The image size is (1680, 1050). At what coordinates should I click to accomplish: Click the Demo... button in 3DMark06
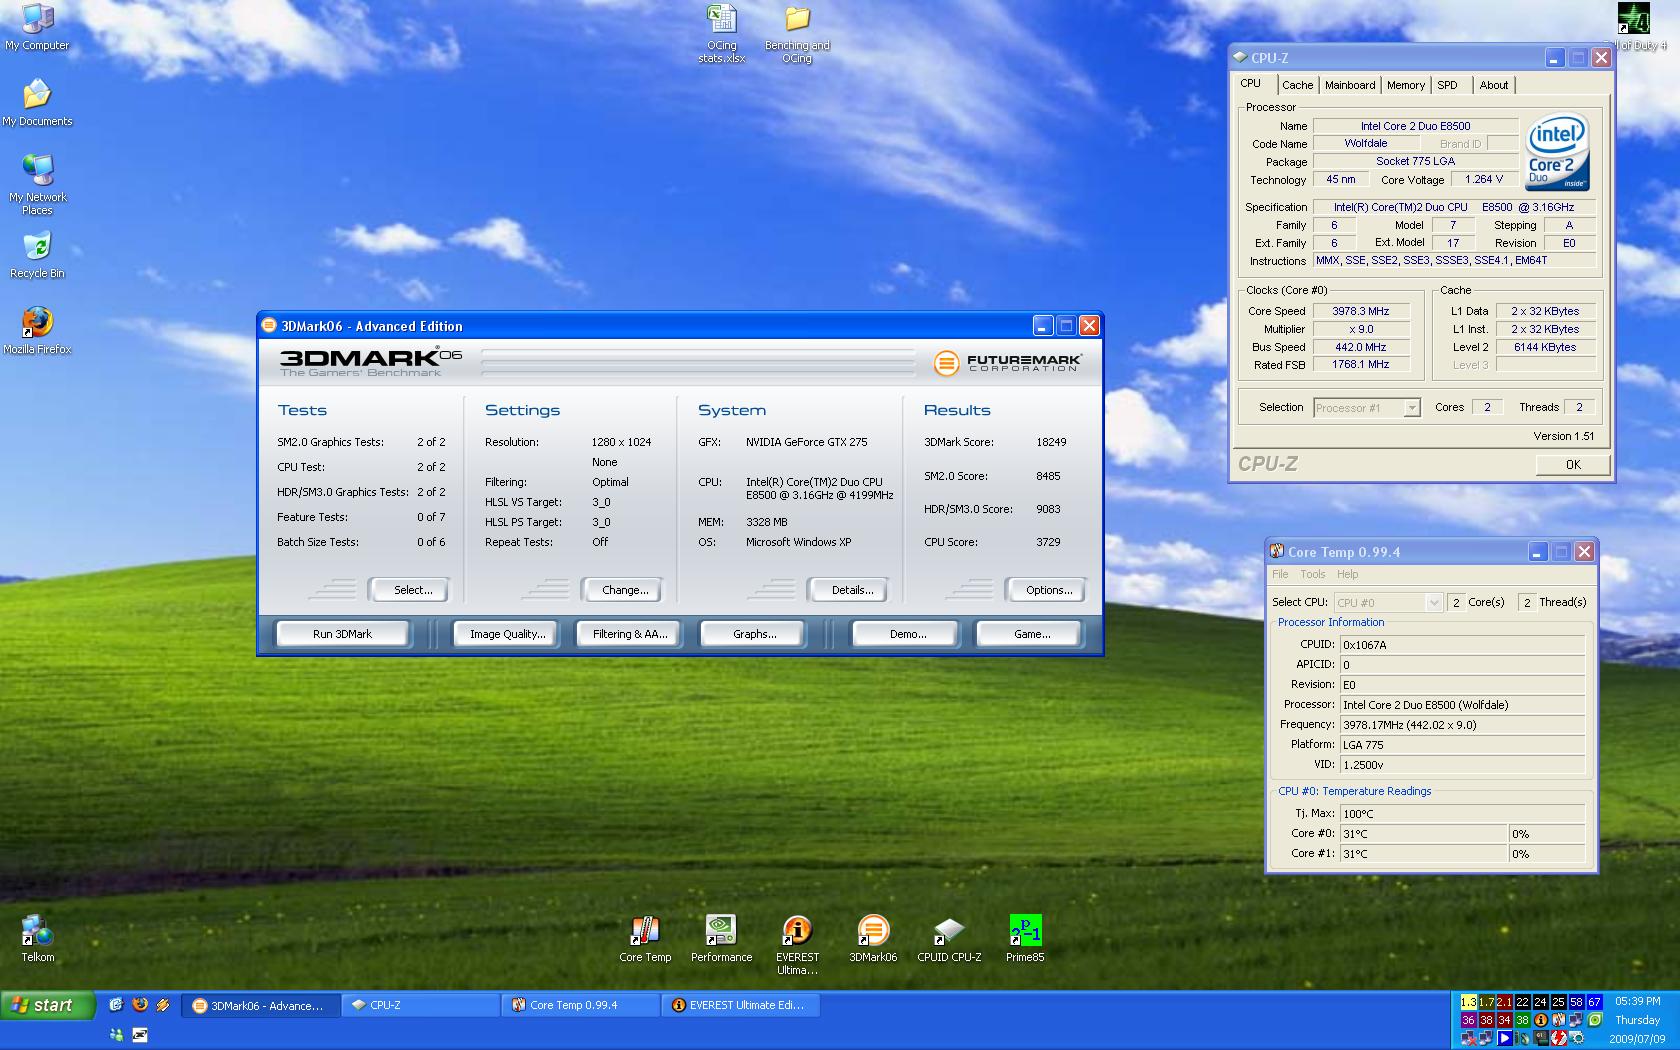pos(906,634)
